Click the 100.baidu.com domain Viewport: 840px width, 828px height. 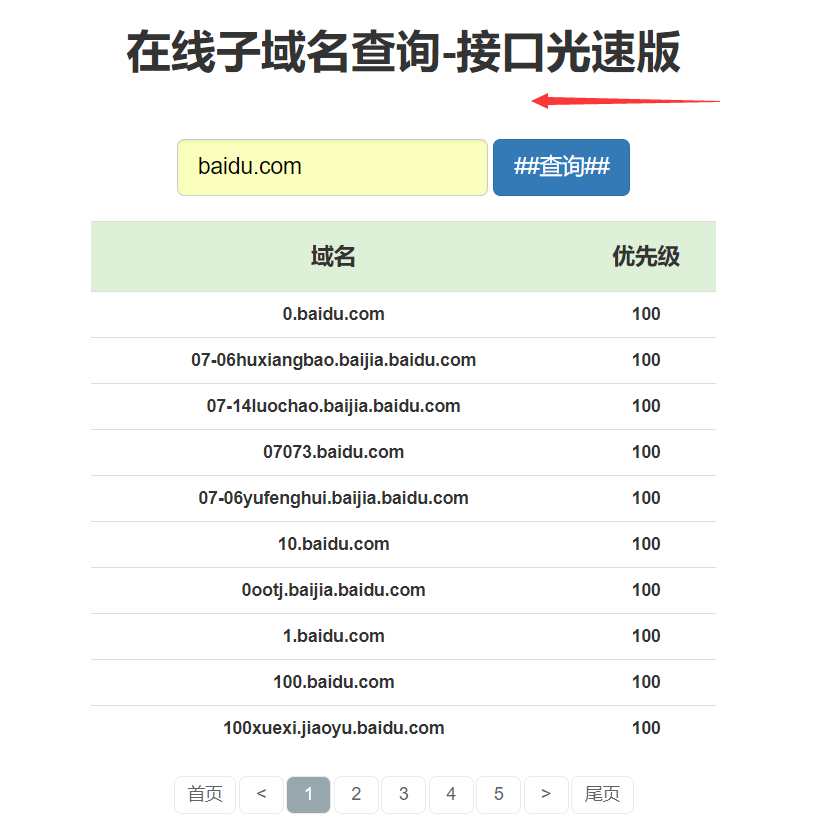(x=333, y=682)
